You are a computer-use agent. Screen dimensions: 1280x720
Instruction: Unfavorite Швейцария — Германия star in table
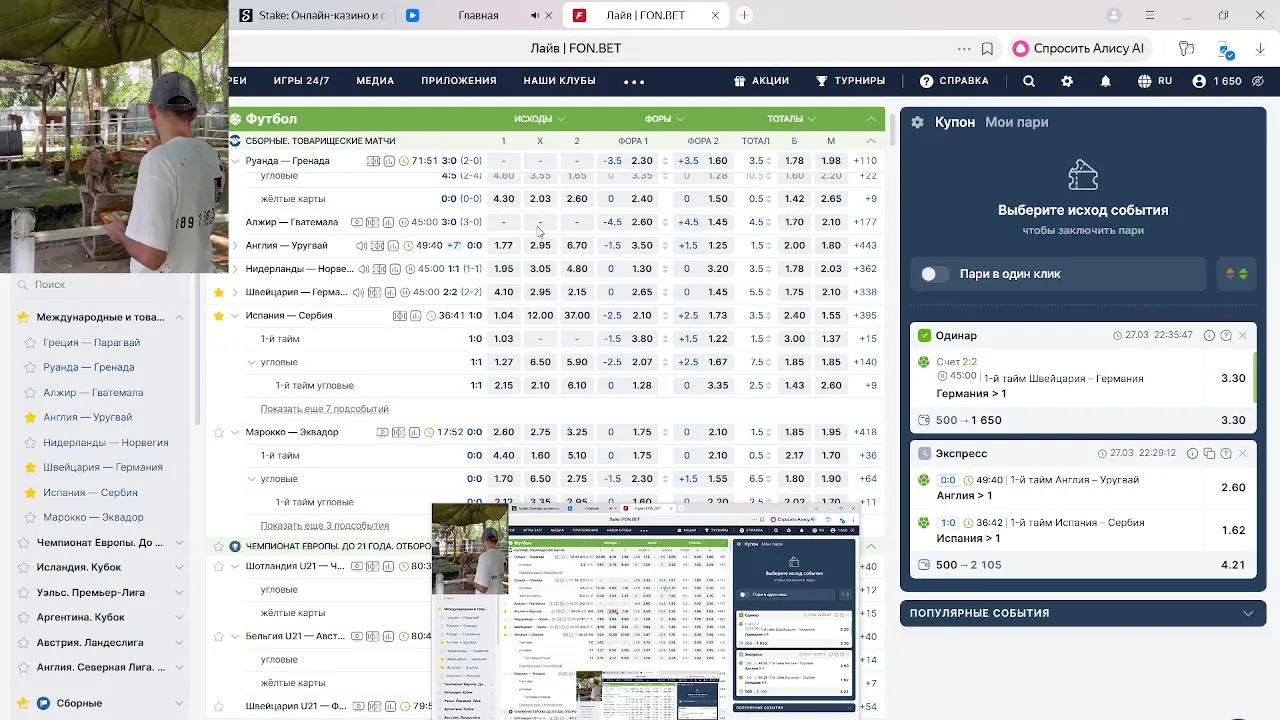(x=219, y=293)
